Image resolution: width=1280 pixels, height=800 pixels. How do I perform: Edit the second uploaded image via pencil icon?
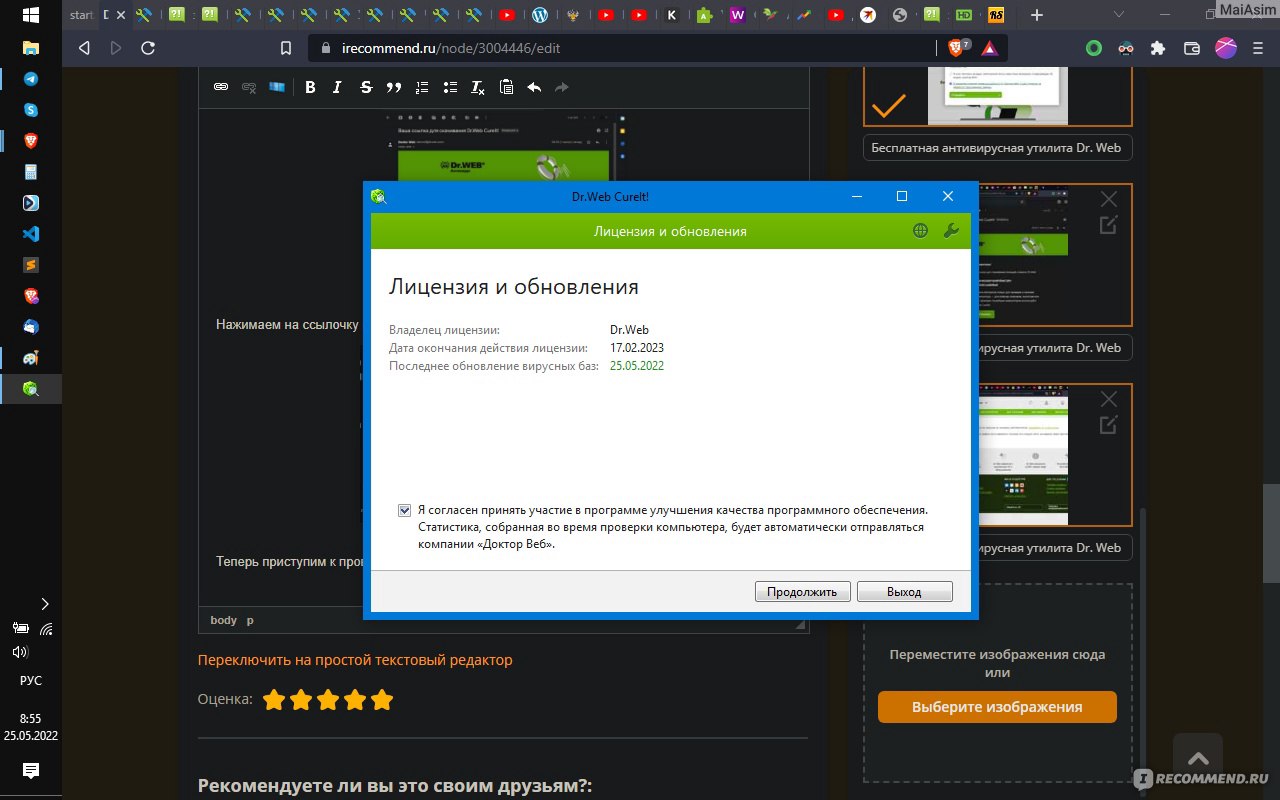pos(1108,226)
